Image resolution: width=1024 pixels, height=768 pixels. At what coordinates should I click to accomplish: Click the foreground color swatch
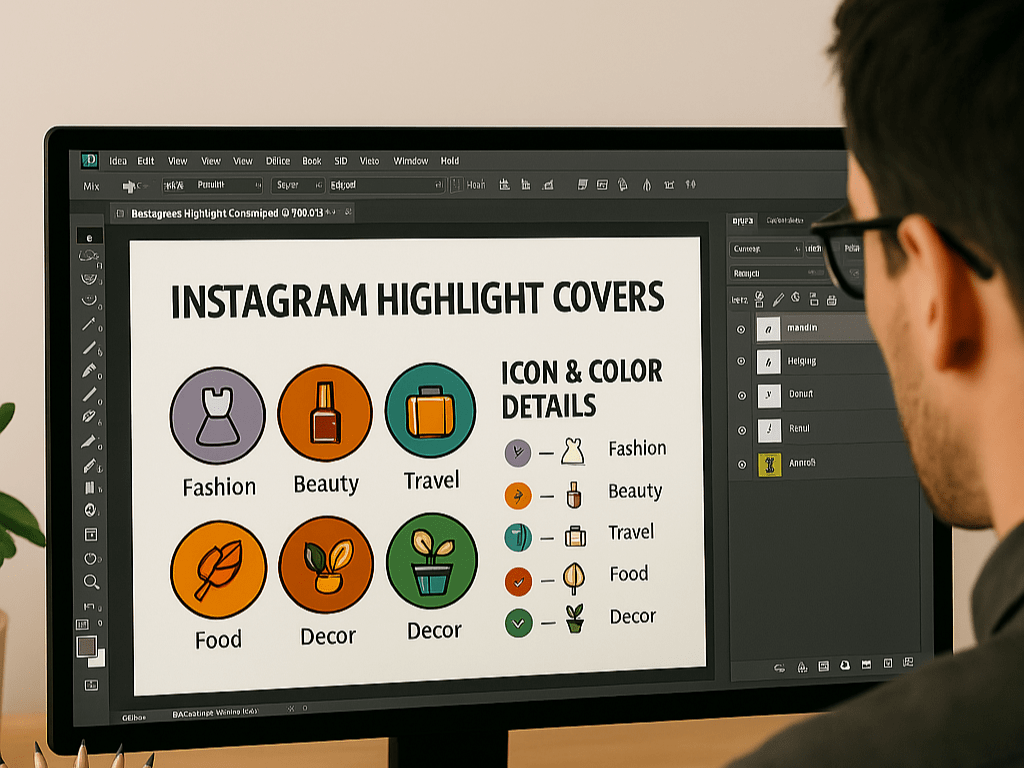click(x=87, y=646)
